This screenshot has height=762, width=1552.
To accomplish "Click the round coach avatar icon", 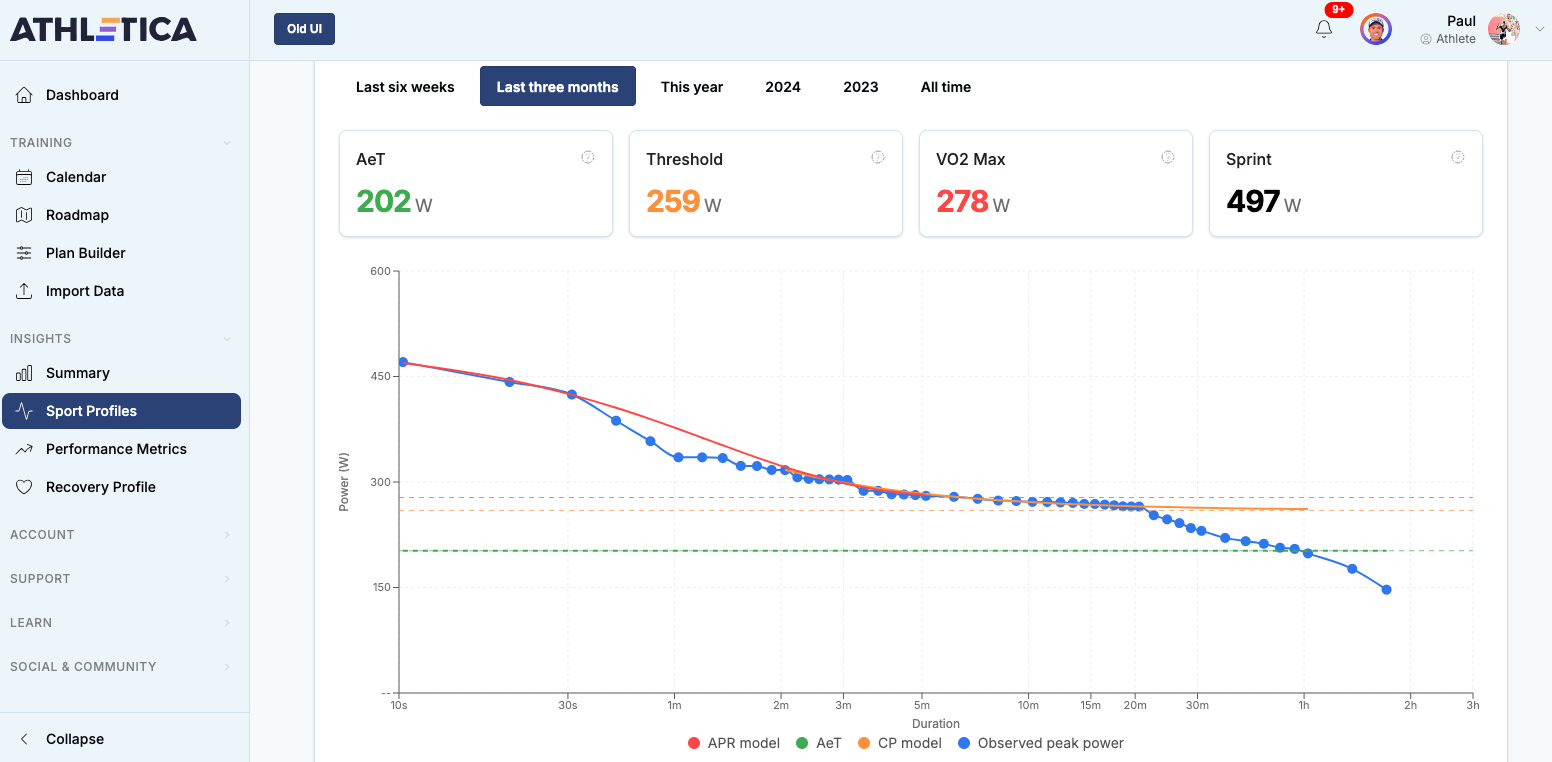I will (x=1376, y=29).
